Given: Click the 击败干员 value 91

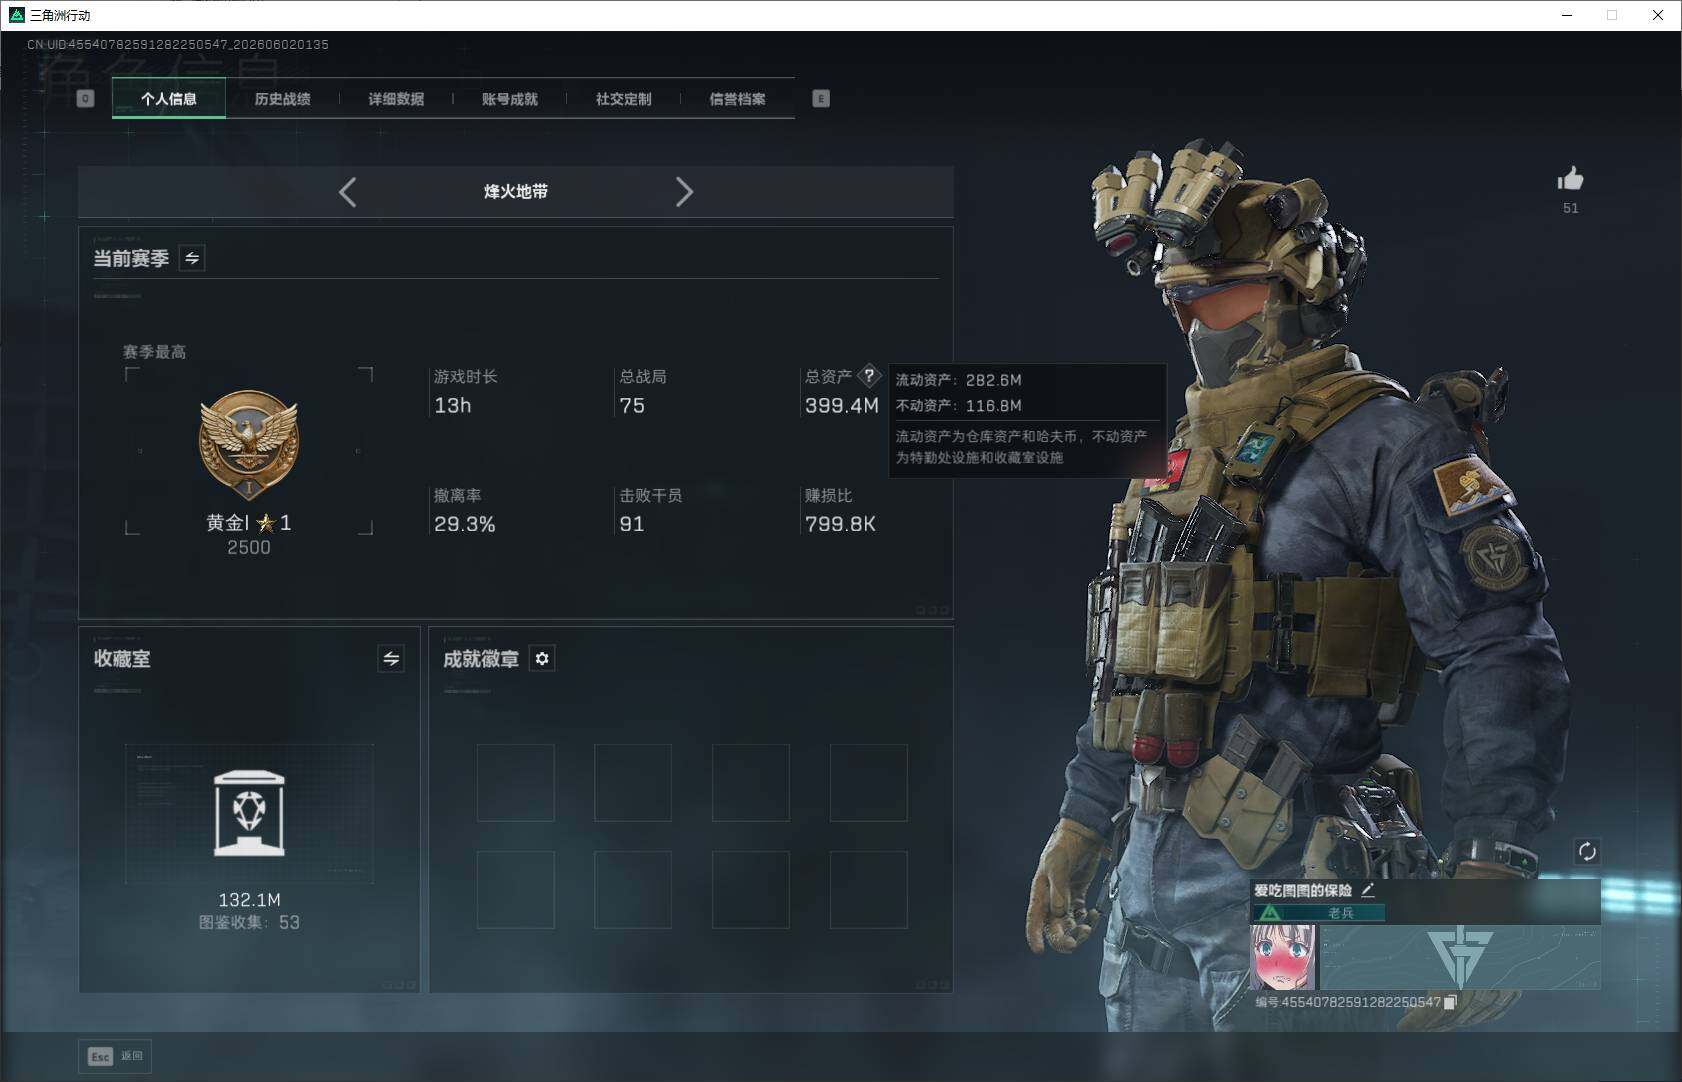Looking at the screenshot, I should point(632,524).
